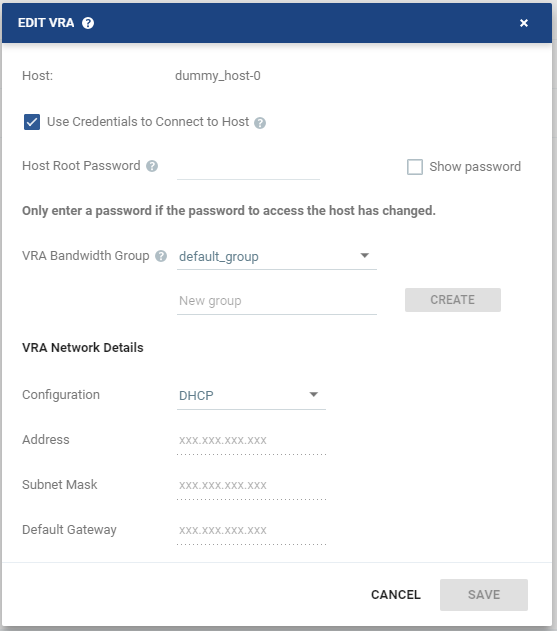
Task: Open help icon beside EDIT VRA title
Action: coord(88,23)
